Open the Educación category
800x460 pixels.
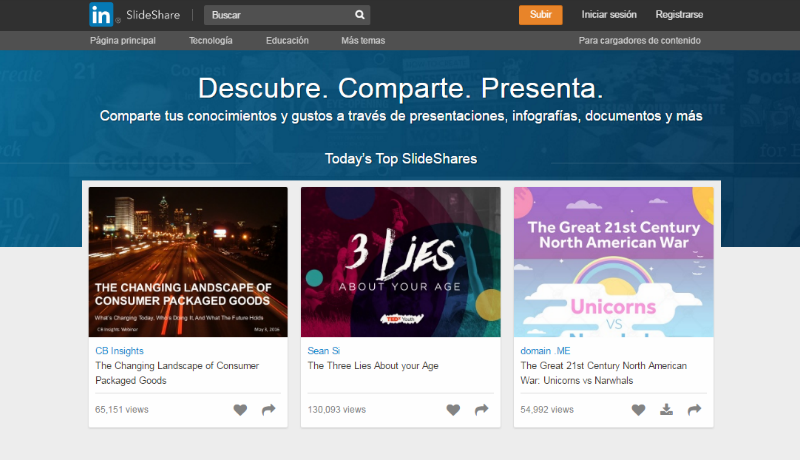point(287,41)
